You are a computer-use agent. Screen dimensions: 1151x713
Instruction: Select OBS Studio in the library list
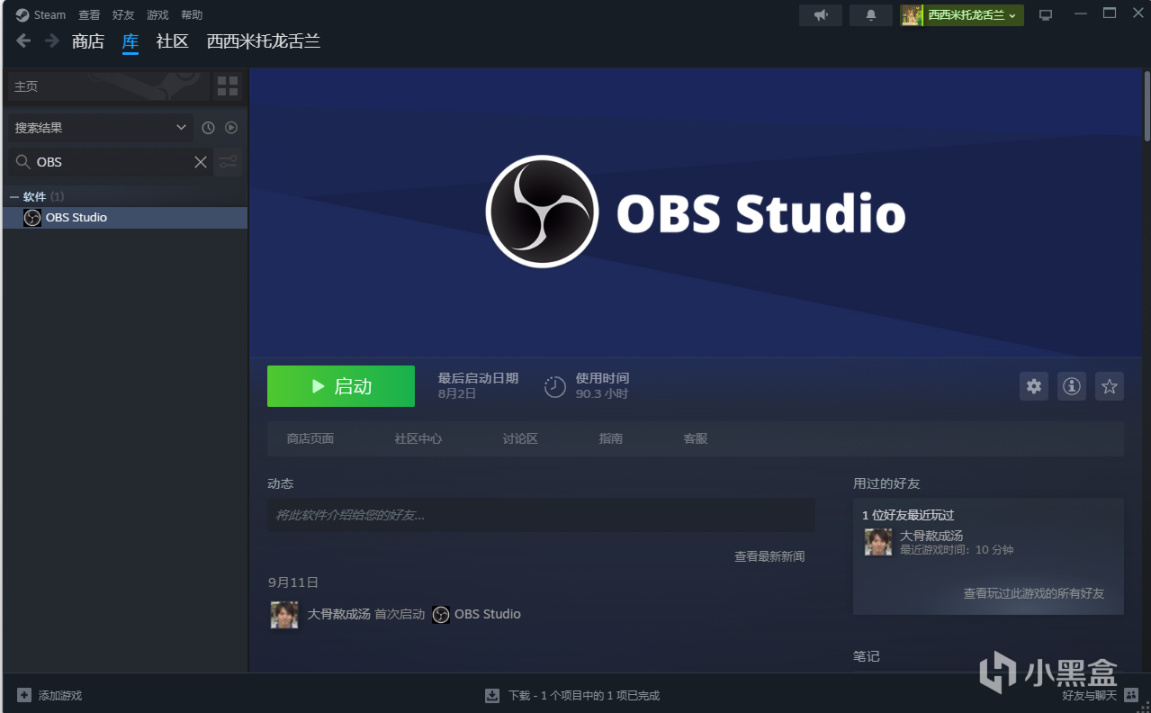tap(126, 217)
